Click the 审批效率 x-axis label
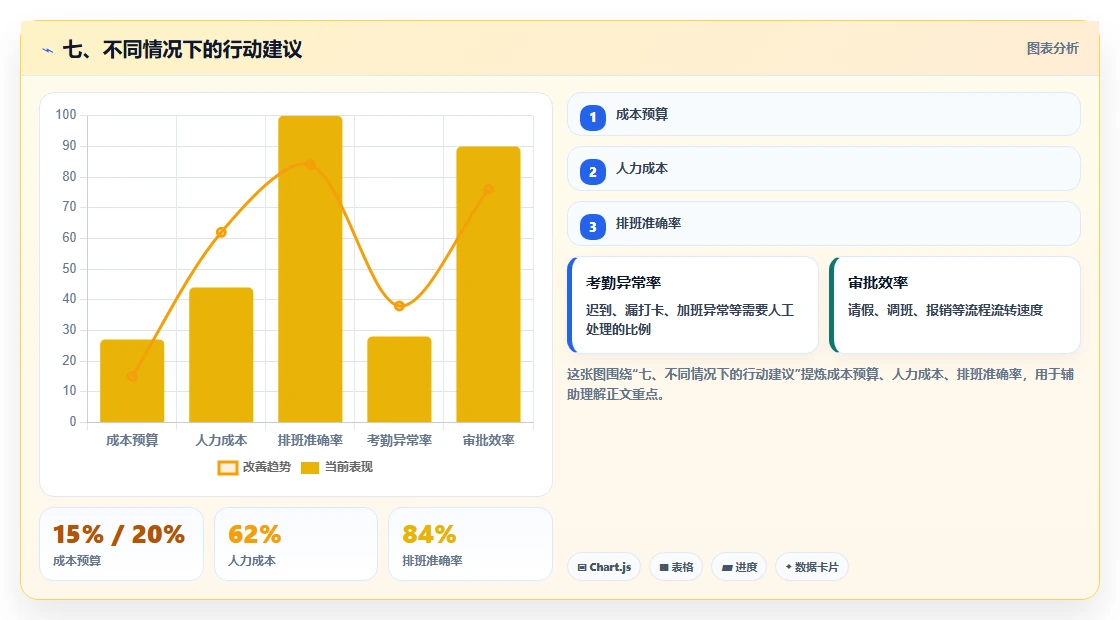1120x620 pixels. tap(489, 441)
